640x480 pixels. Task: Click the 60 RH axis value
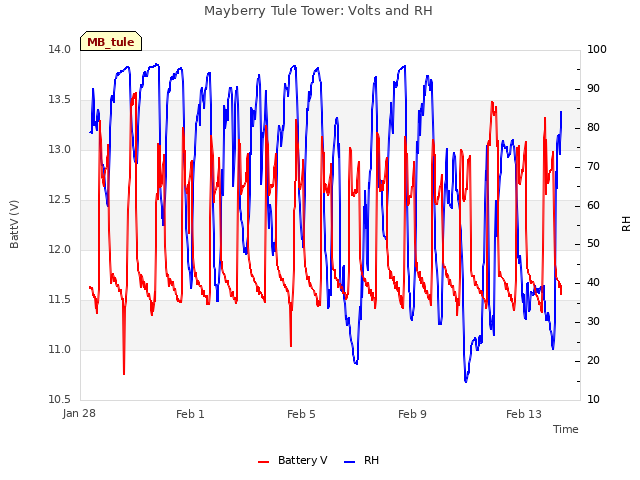593,205
